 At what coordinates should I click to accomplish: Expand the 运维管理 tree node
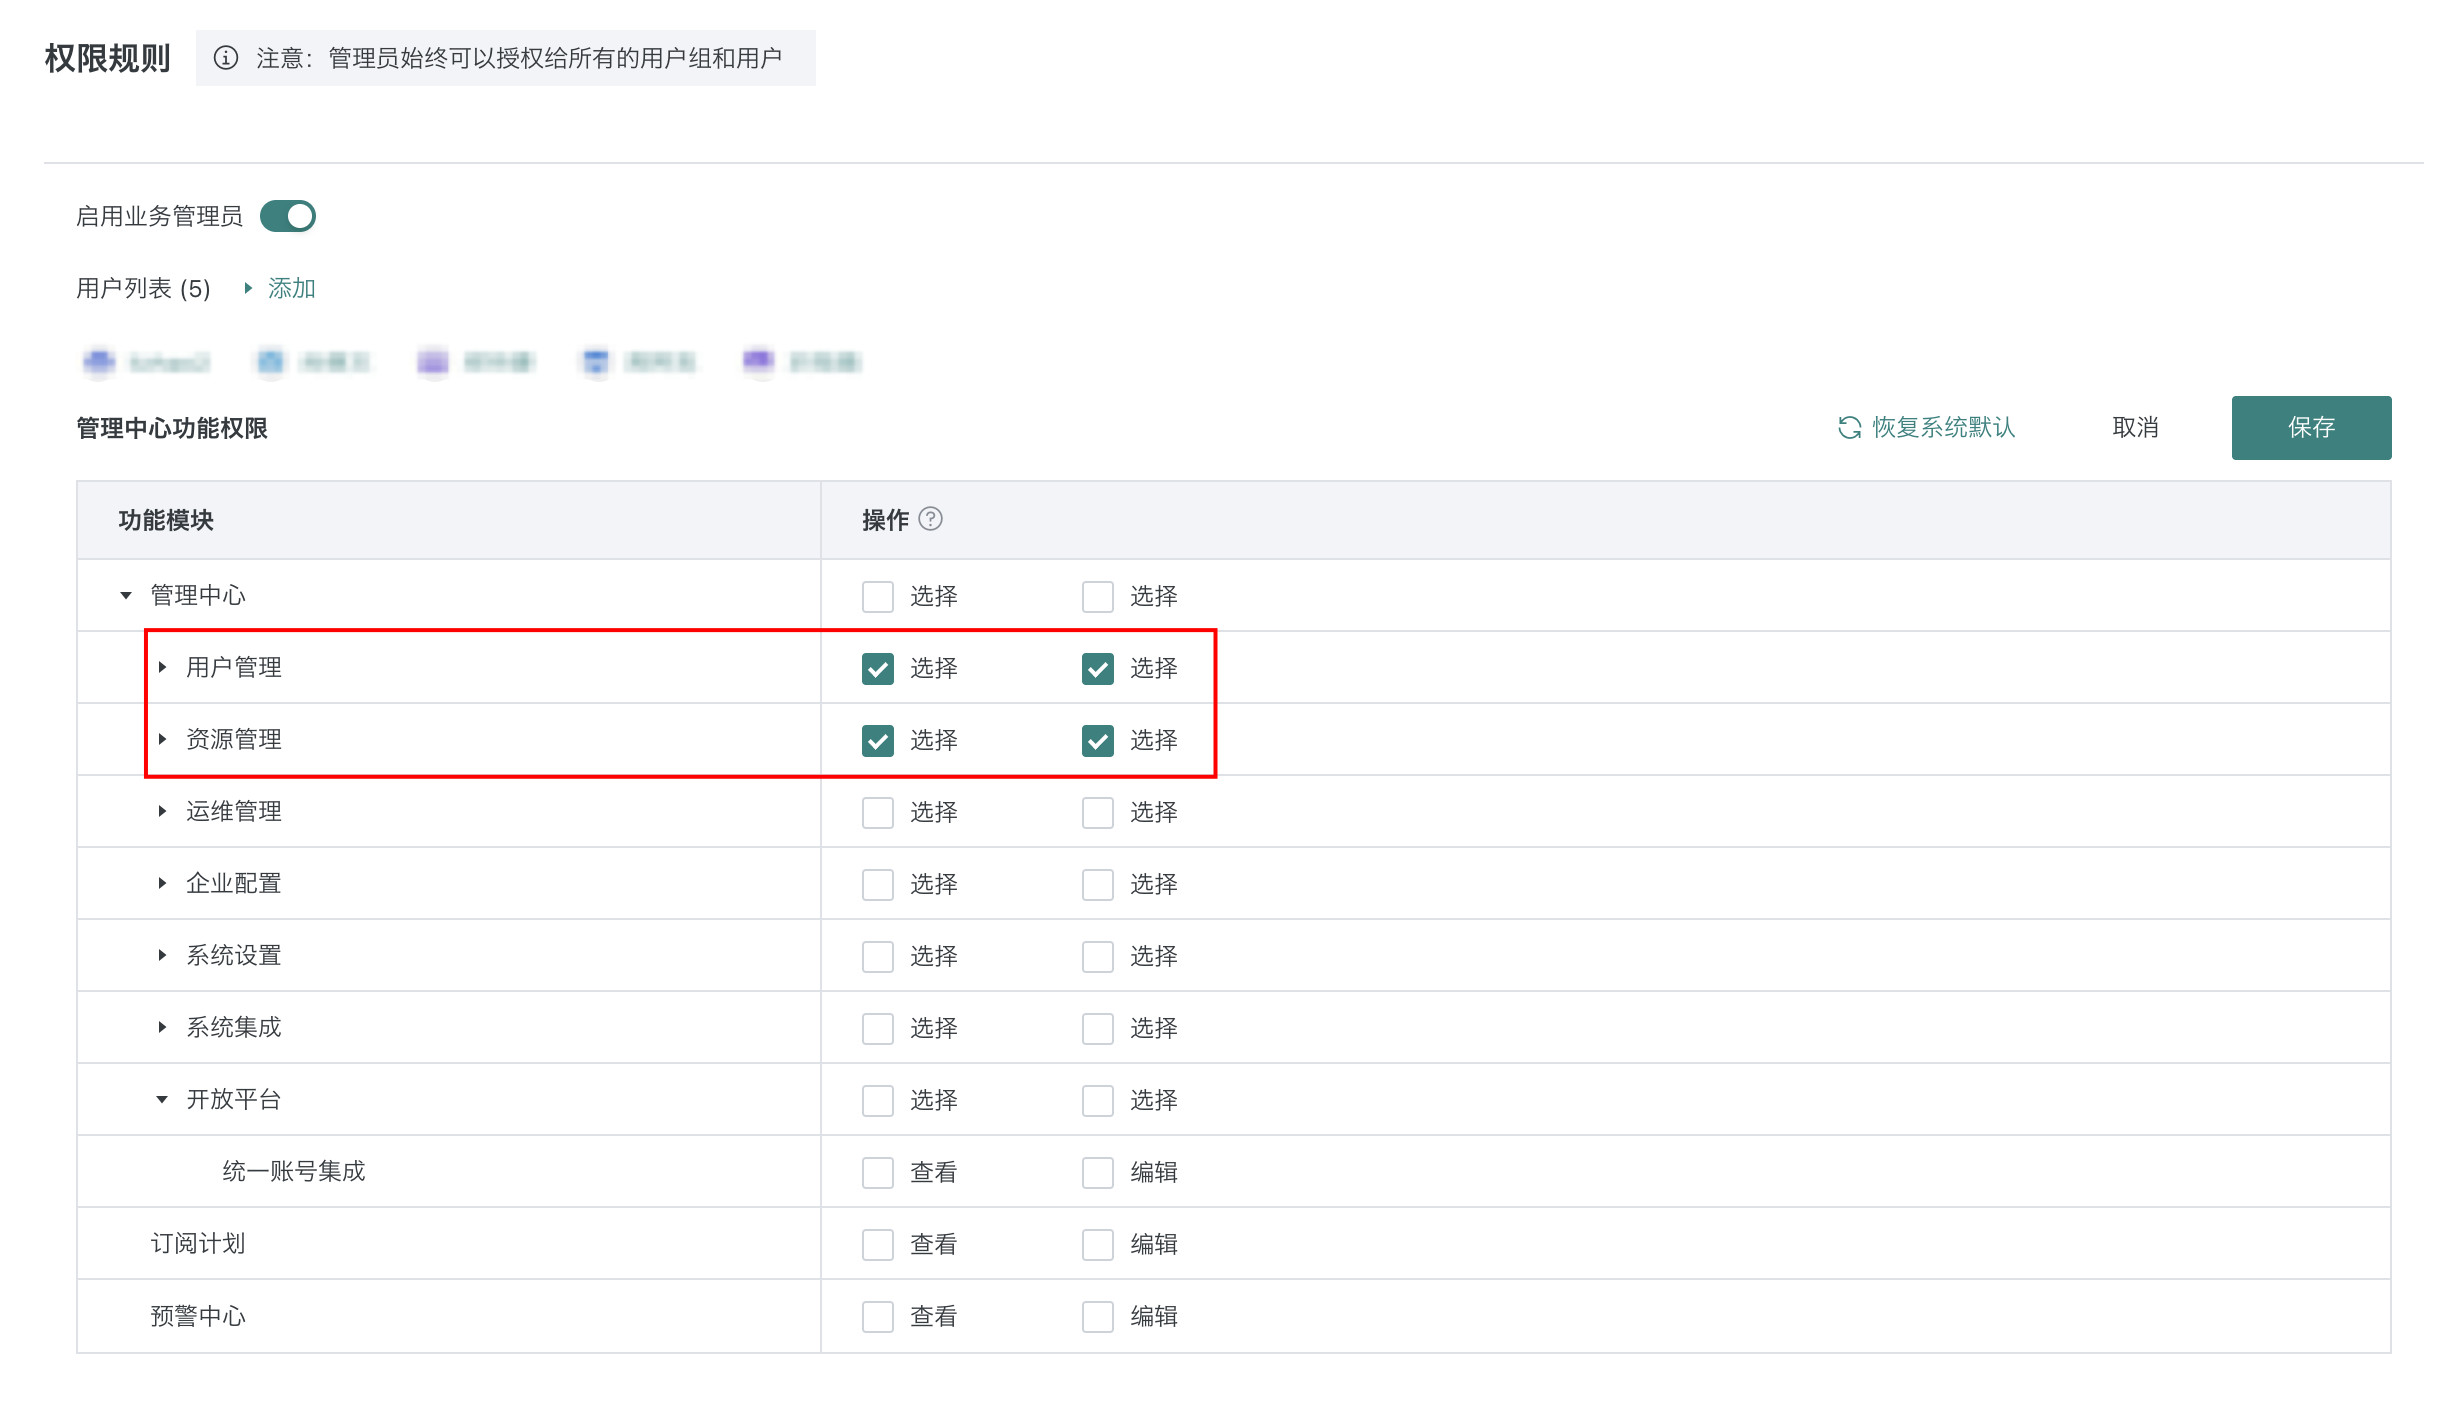point(162,811)
